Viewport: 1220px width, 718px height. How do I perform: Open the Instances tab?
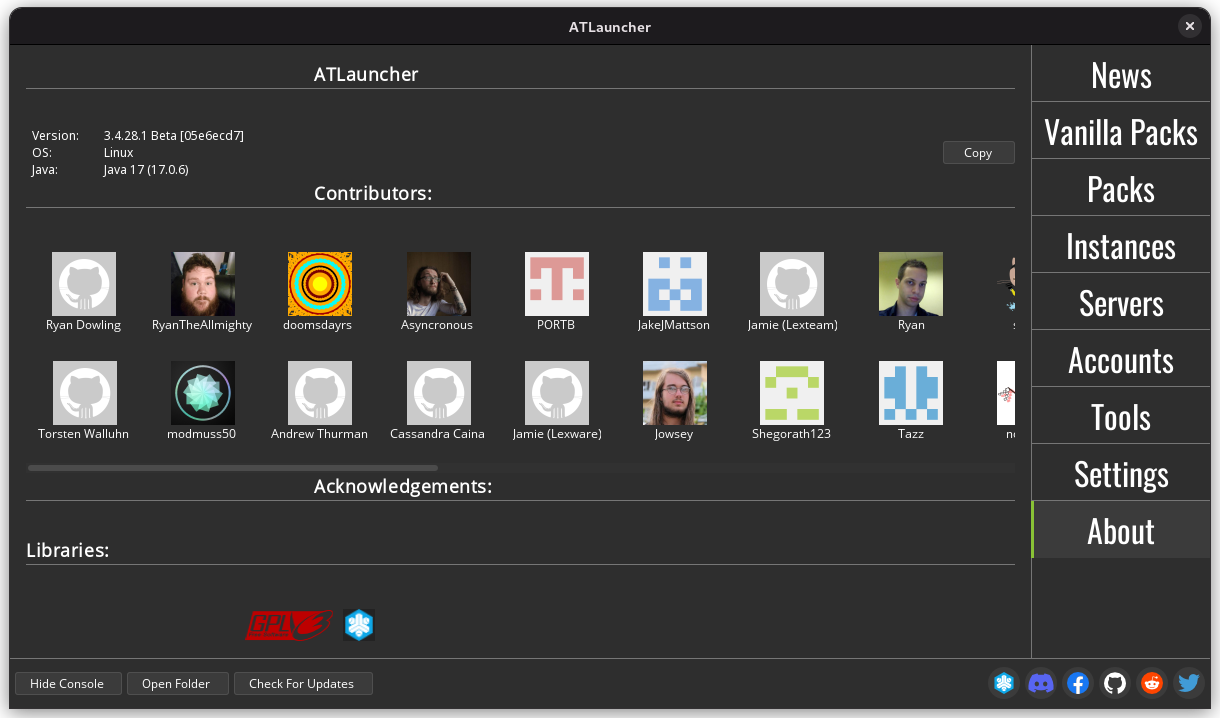[x=1121, y=245]
